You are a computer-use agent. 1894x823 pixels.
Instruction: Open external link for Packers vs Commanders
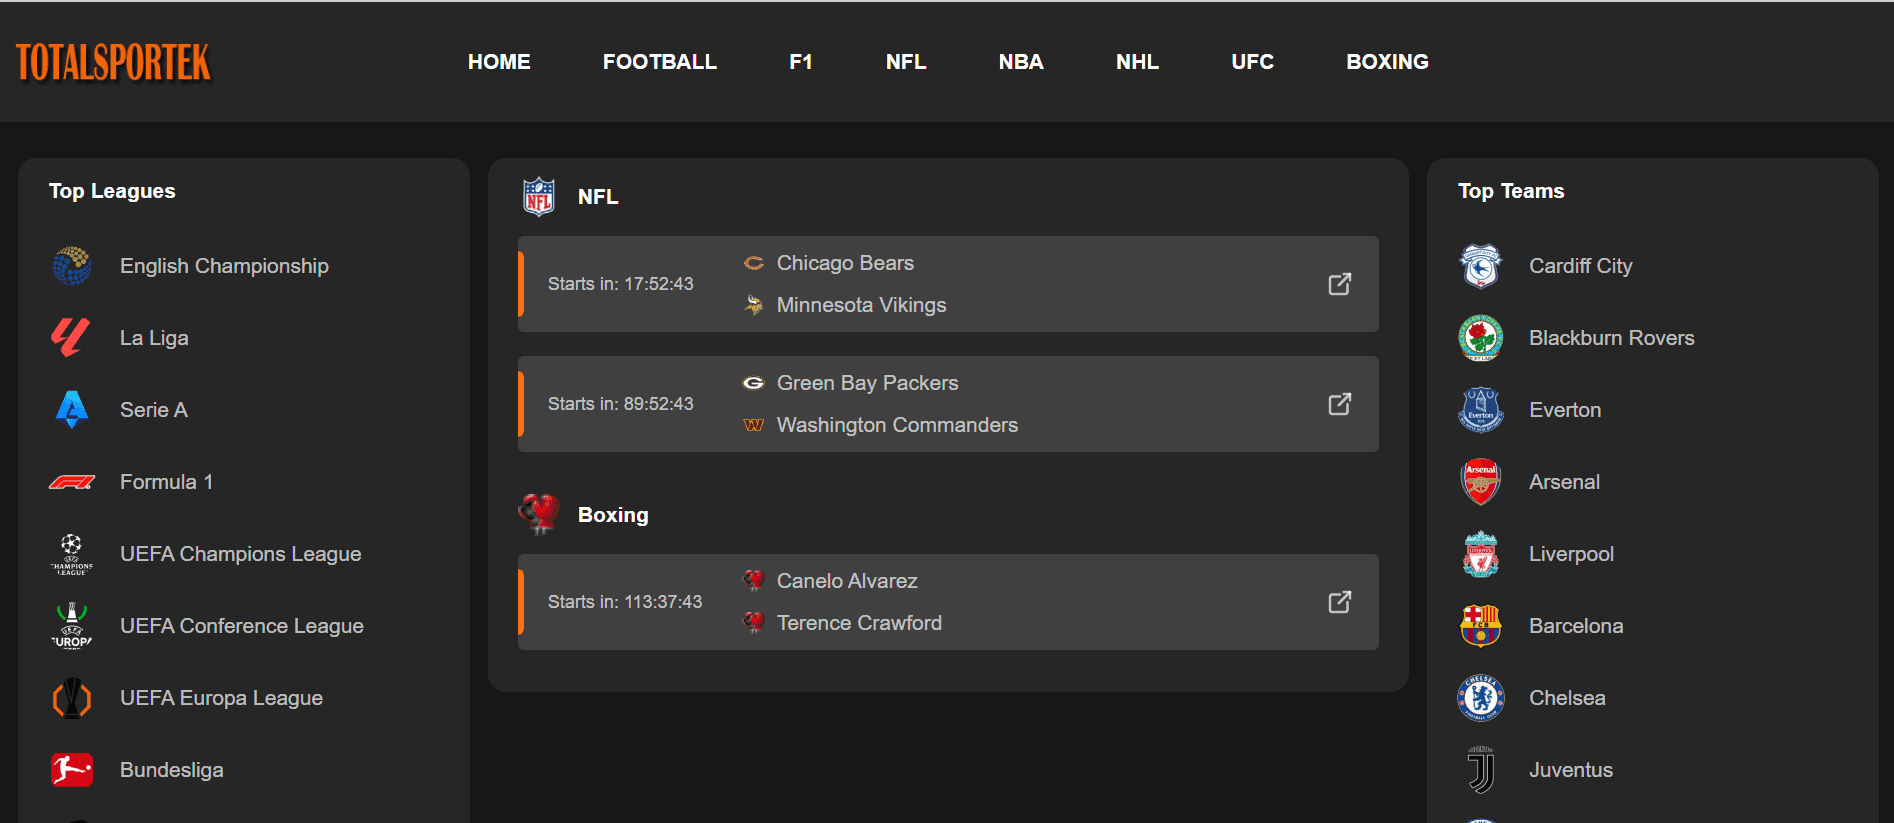tap(1339, 404)
